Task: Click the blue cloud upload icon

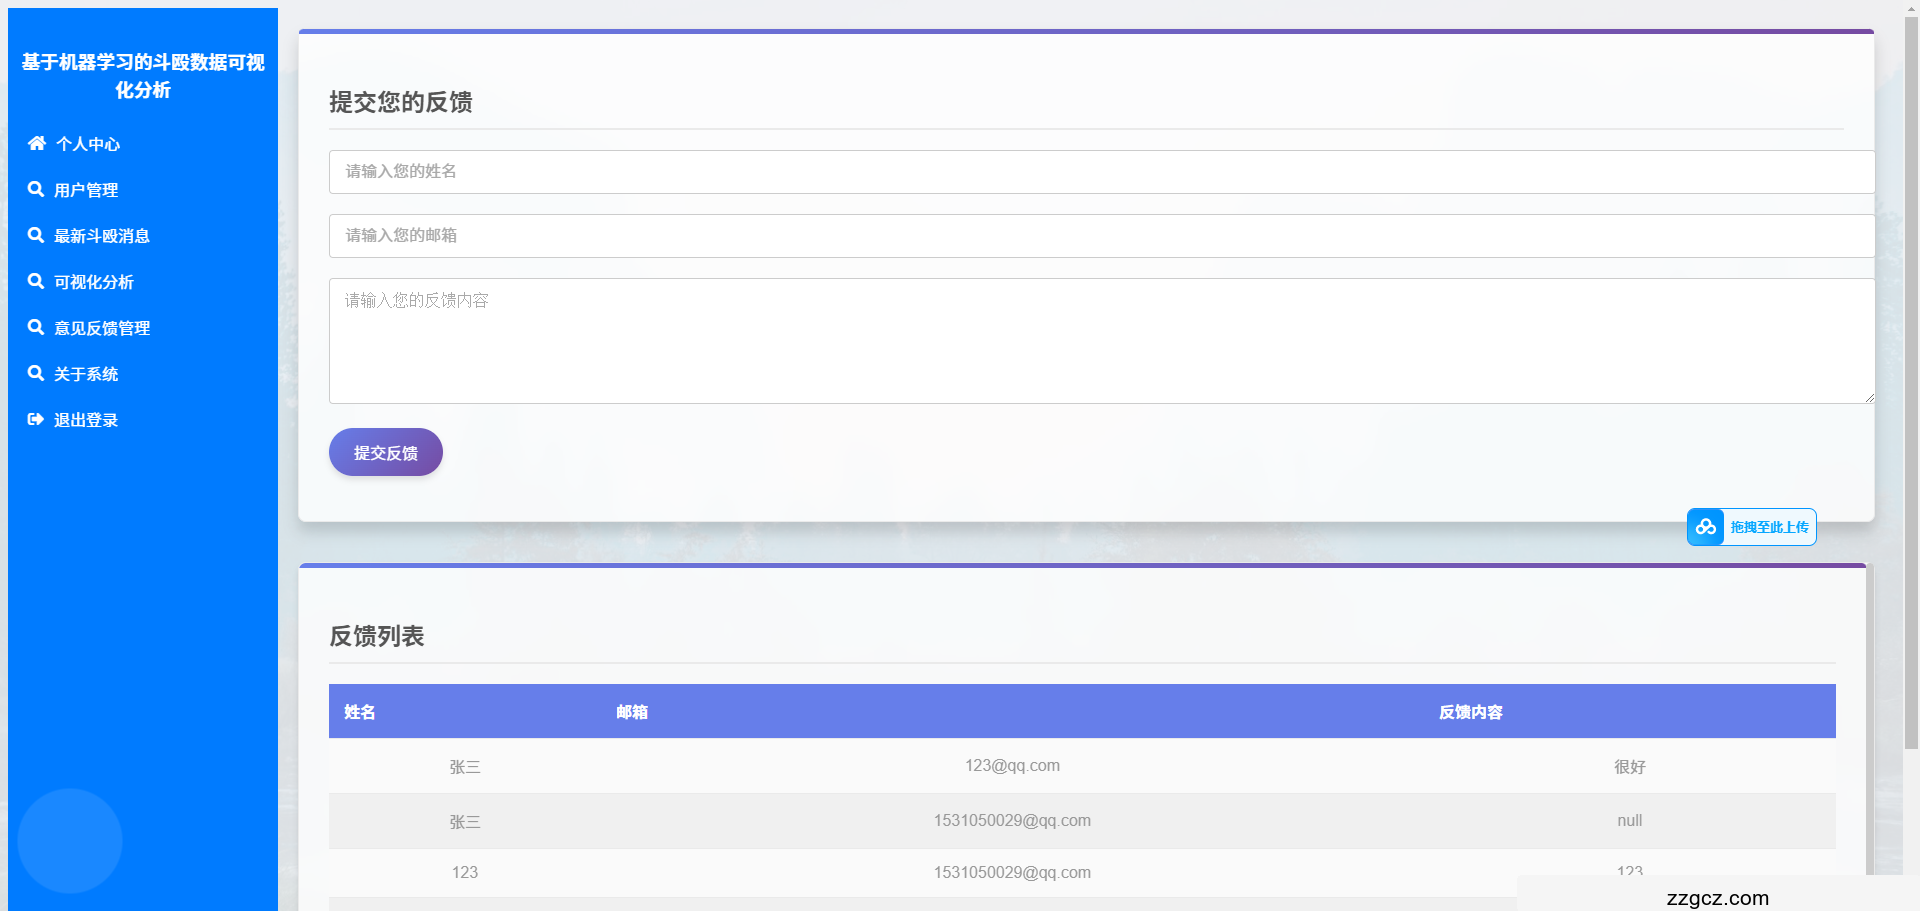Action: pyautogui.click(x=1706, y=527)
